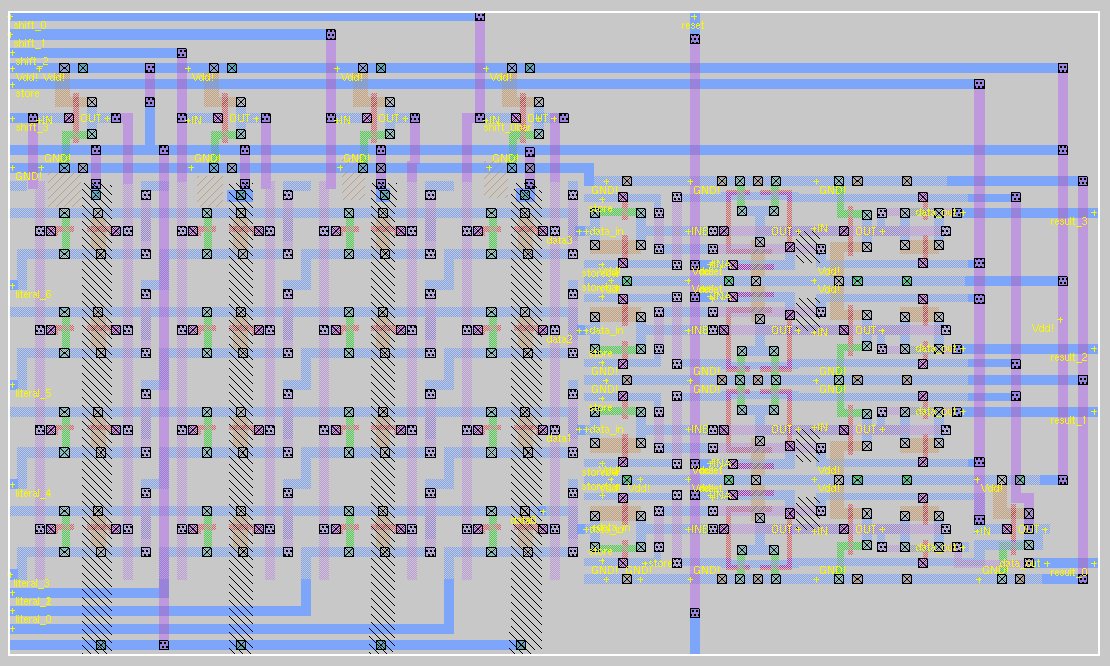Click the shift_0 port label

click(29, 24)
